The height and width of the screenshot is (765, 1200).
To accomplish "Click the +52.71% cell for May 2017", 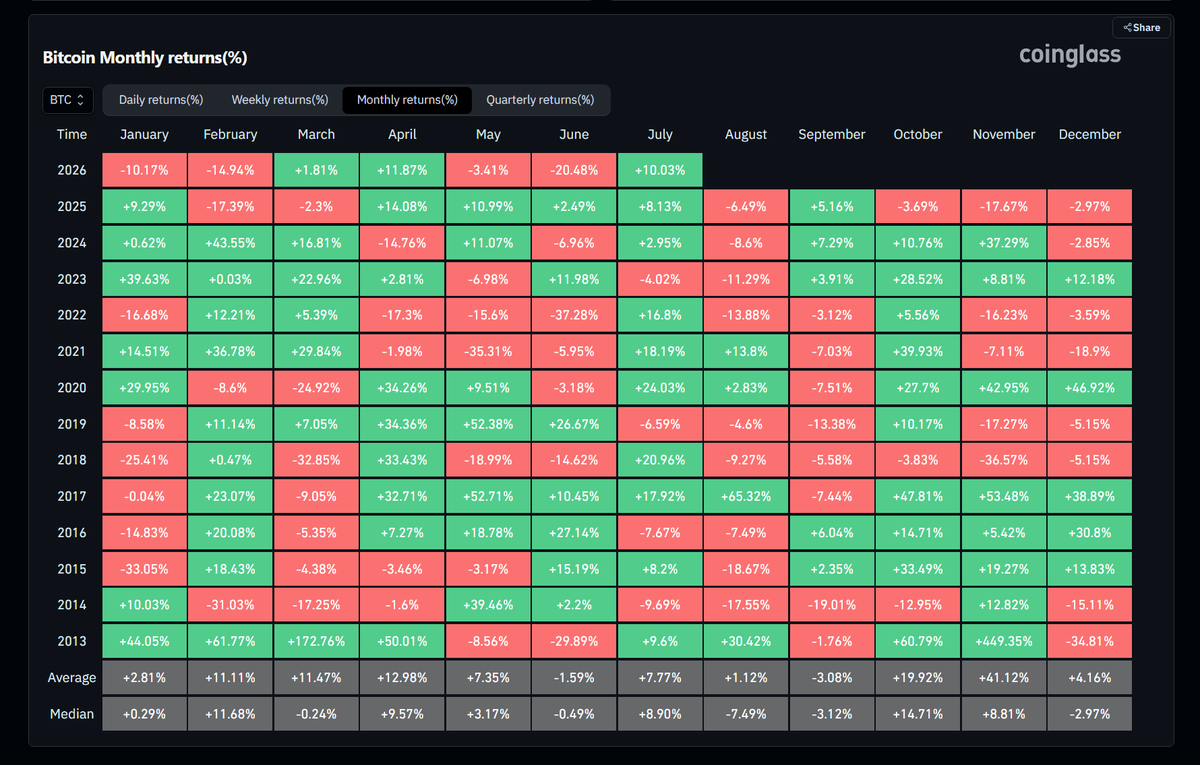I will (x=488, y=497).
